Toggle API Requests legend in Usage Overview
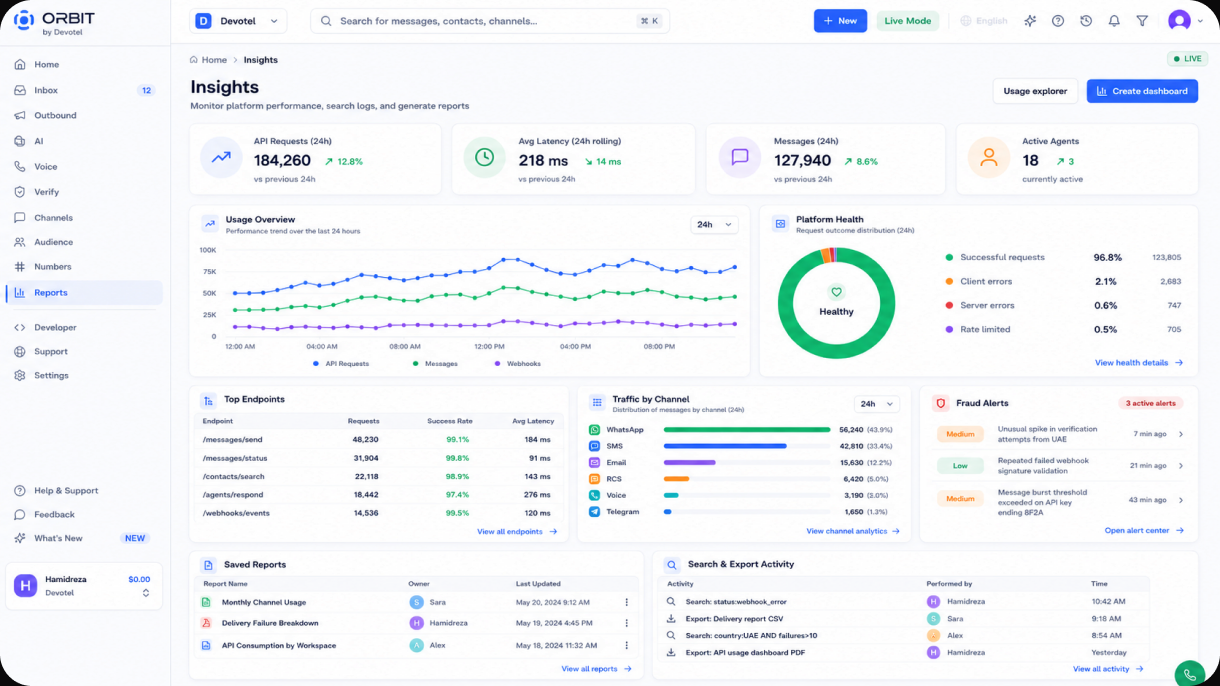The width and height of the screenshot is (1220, 686). coord(342,364)
